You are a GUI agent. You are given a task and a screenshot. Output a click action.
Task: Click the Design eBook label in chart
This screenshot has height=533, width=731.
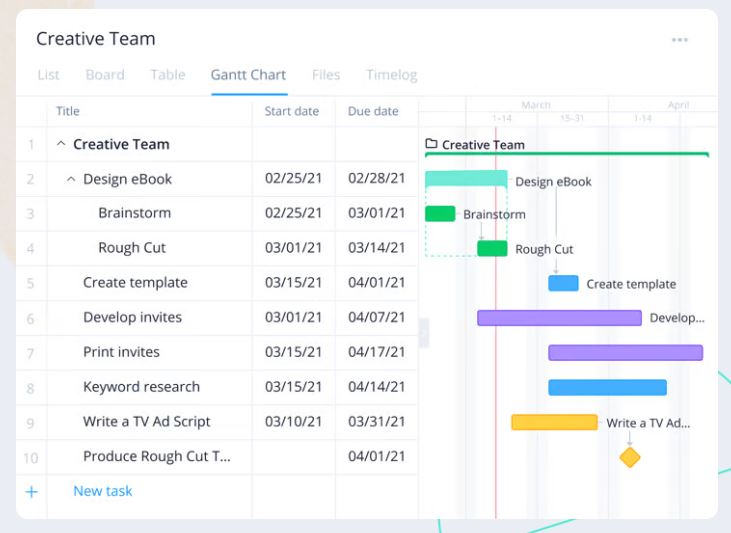(553, 181)
